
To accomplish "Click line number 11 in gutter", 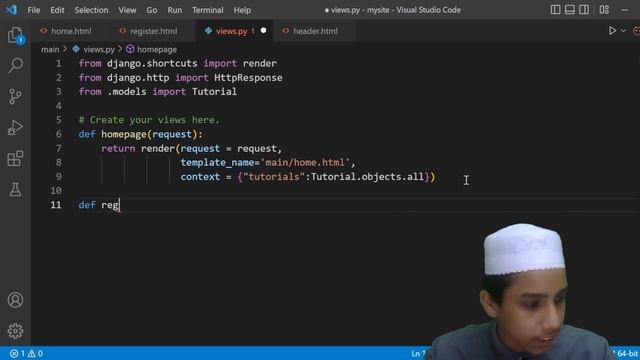I will [56, 204].
